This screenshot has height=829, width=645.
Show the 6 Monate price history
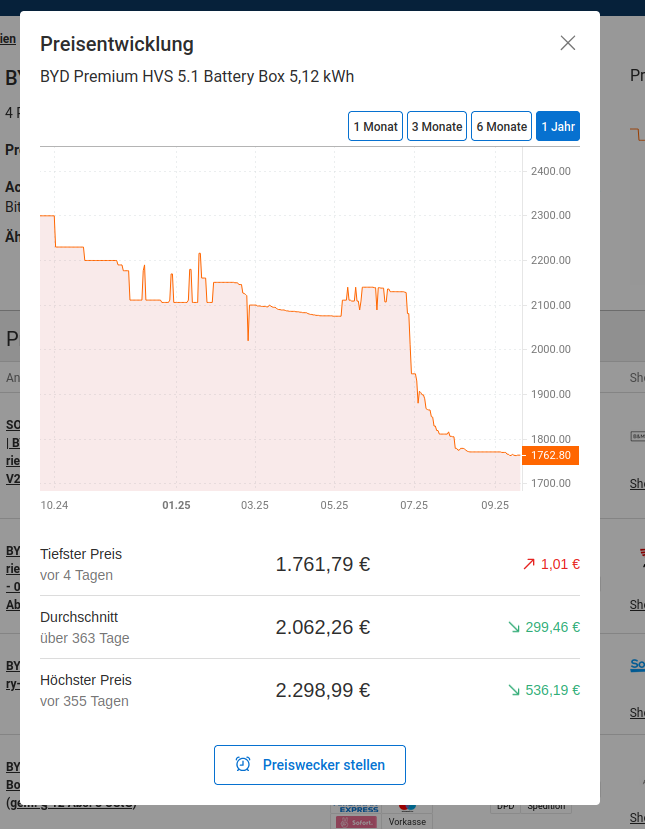501,127
